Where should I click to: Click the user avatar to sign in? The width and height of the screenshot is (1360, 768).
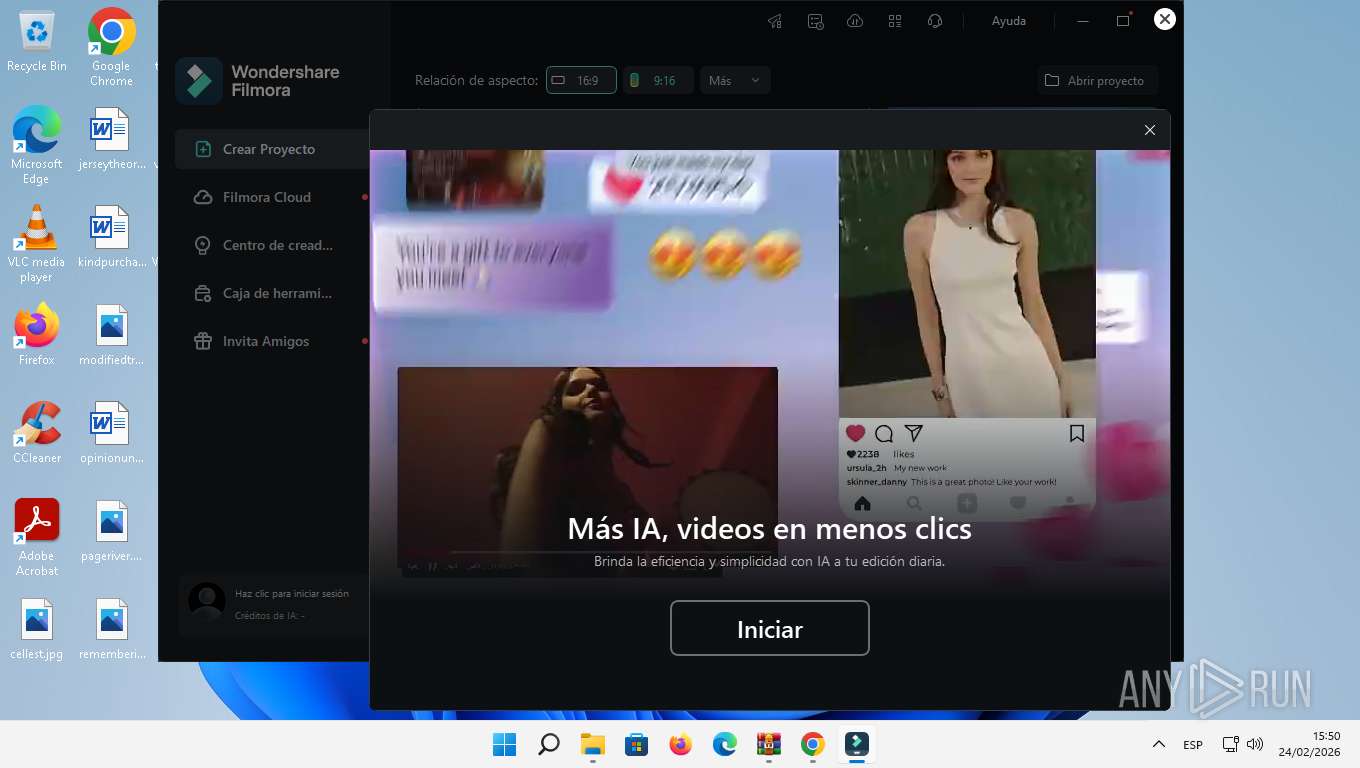[x=207, y=602]
